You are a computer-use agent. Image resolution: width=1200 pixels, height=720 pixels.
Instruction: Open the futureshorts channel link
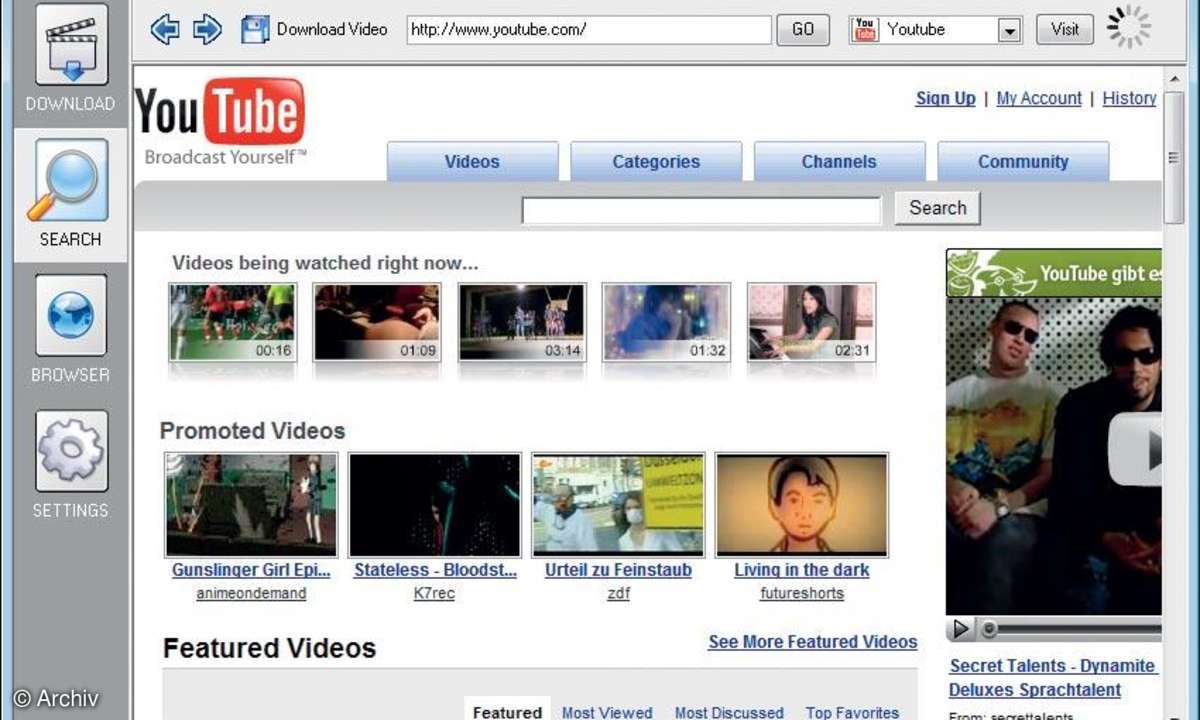tap(801, 593)
